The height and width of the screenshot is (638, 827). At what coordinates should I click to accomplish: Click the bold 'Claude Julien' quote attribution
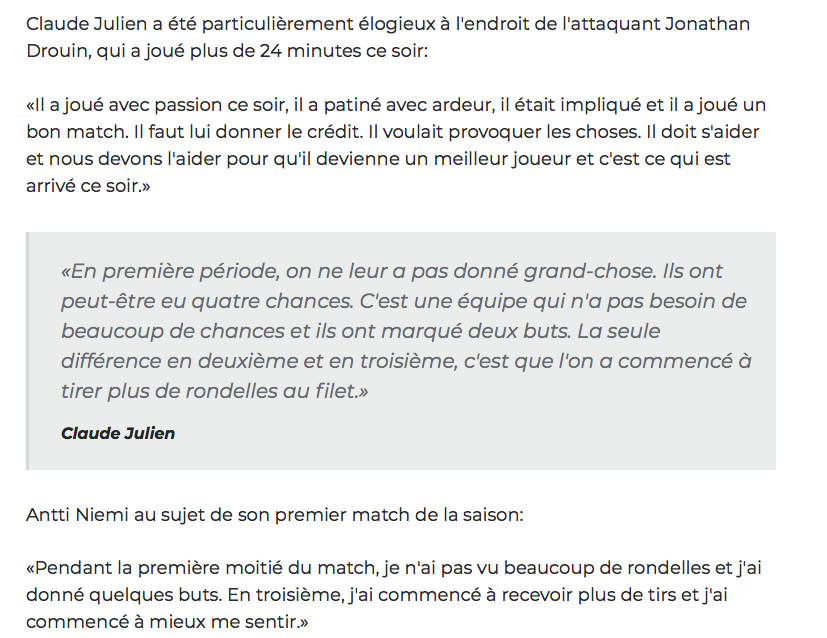pyautogui.click(x=118, y=433)
